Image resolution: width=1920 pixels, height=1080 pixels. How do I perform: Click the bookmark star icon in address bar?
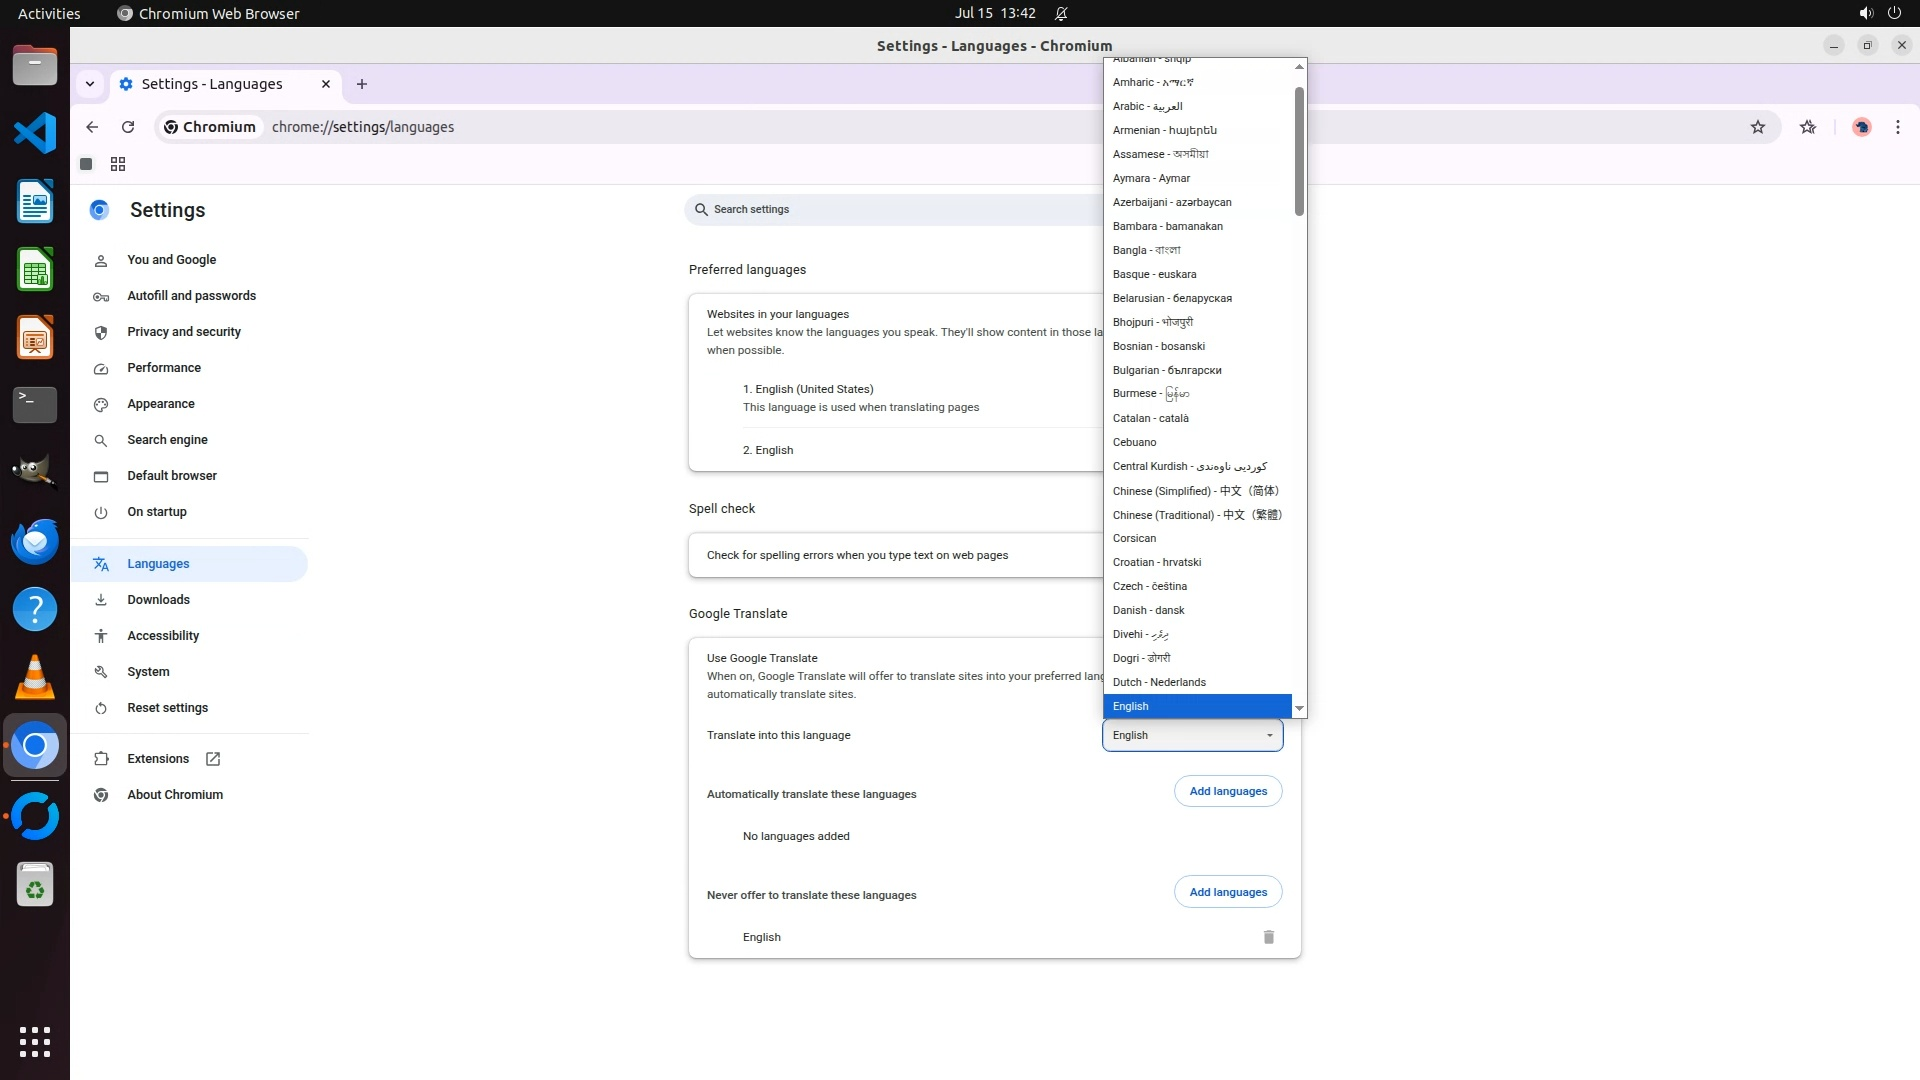(1757, 127)
